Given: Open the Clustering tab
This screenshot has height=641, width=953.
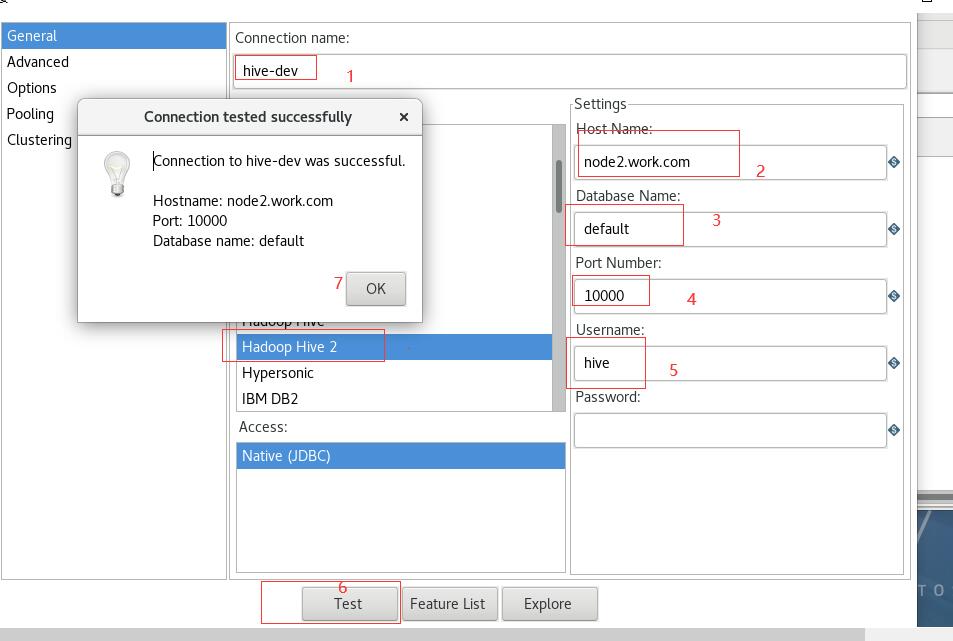Looking at the screenshot, I should click(x=40, y=140).
